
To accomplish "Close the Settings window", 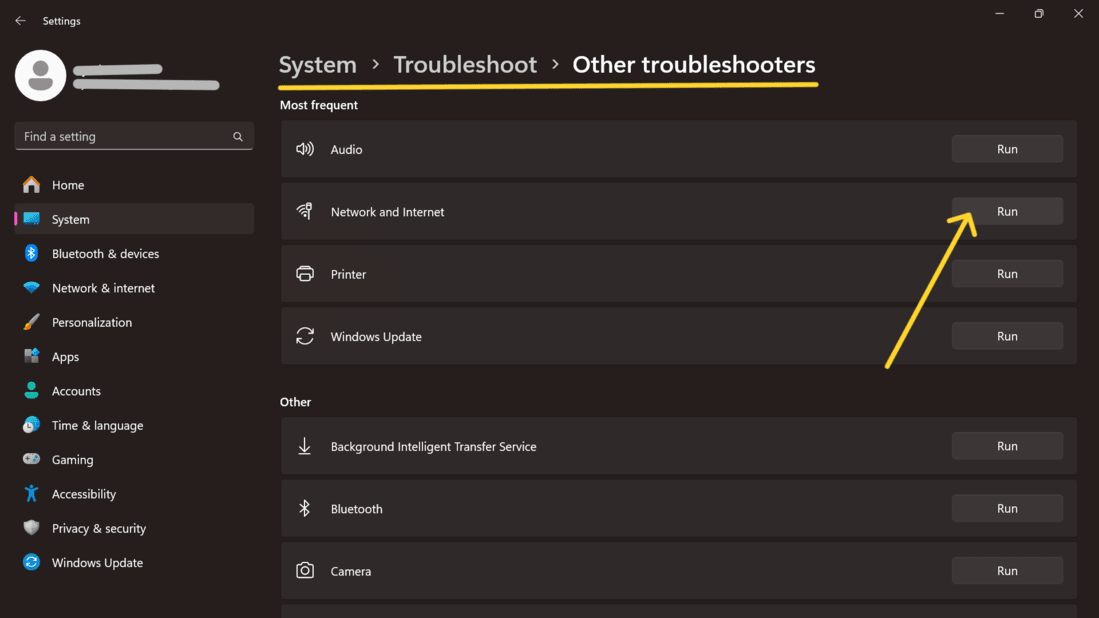I will (x=1079, y=13).
